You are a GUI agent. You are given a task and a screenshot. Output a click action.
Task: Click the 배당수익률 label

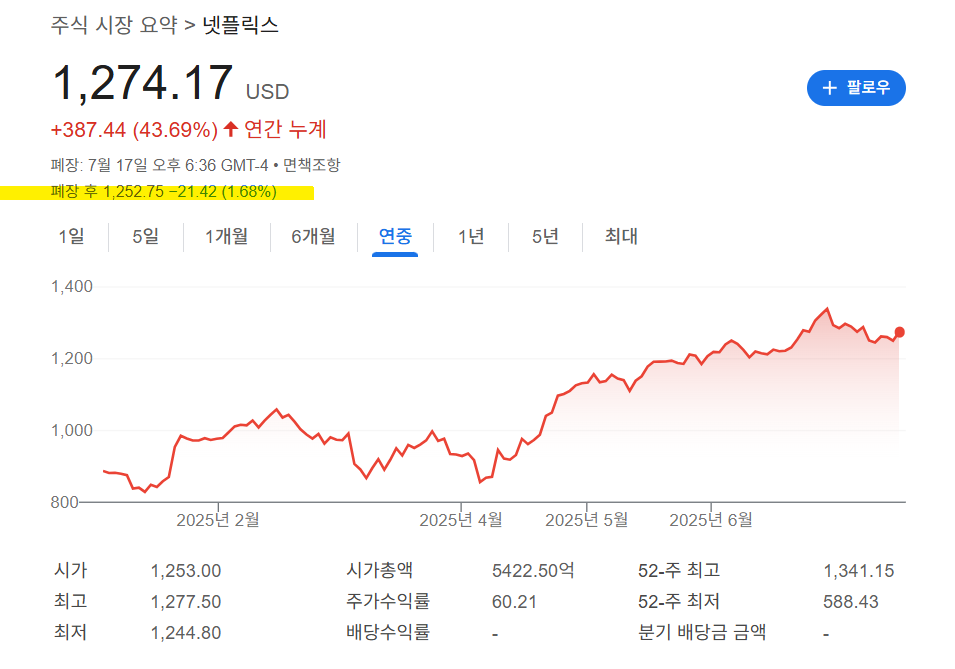(388, 632)
